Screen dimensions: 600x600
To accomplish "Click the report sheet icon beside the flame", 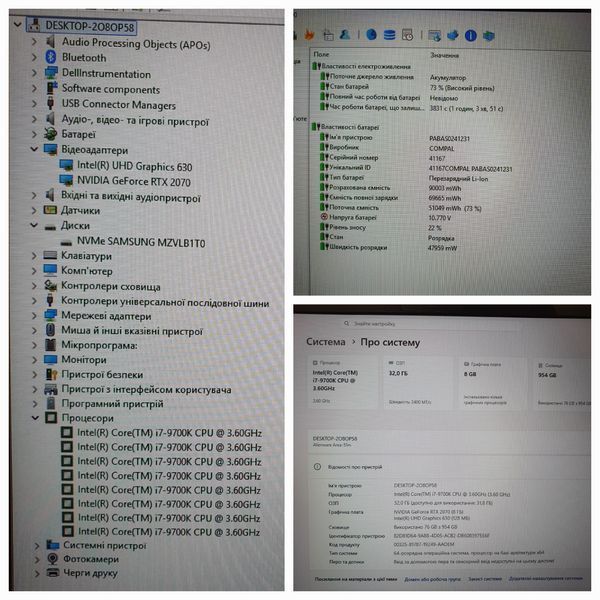I will pyautogui.click(x=328, y=35).
